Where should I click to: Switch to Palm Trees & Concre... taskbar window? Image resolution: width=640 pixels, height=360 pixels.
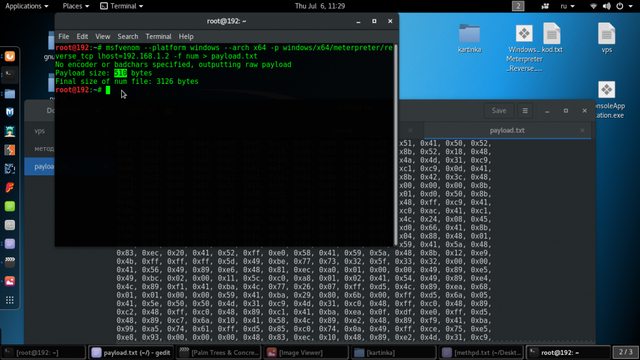pos(219,352)
